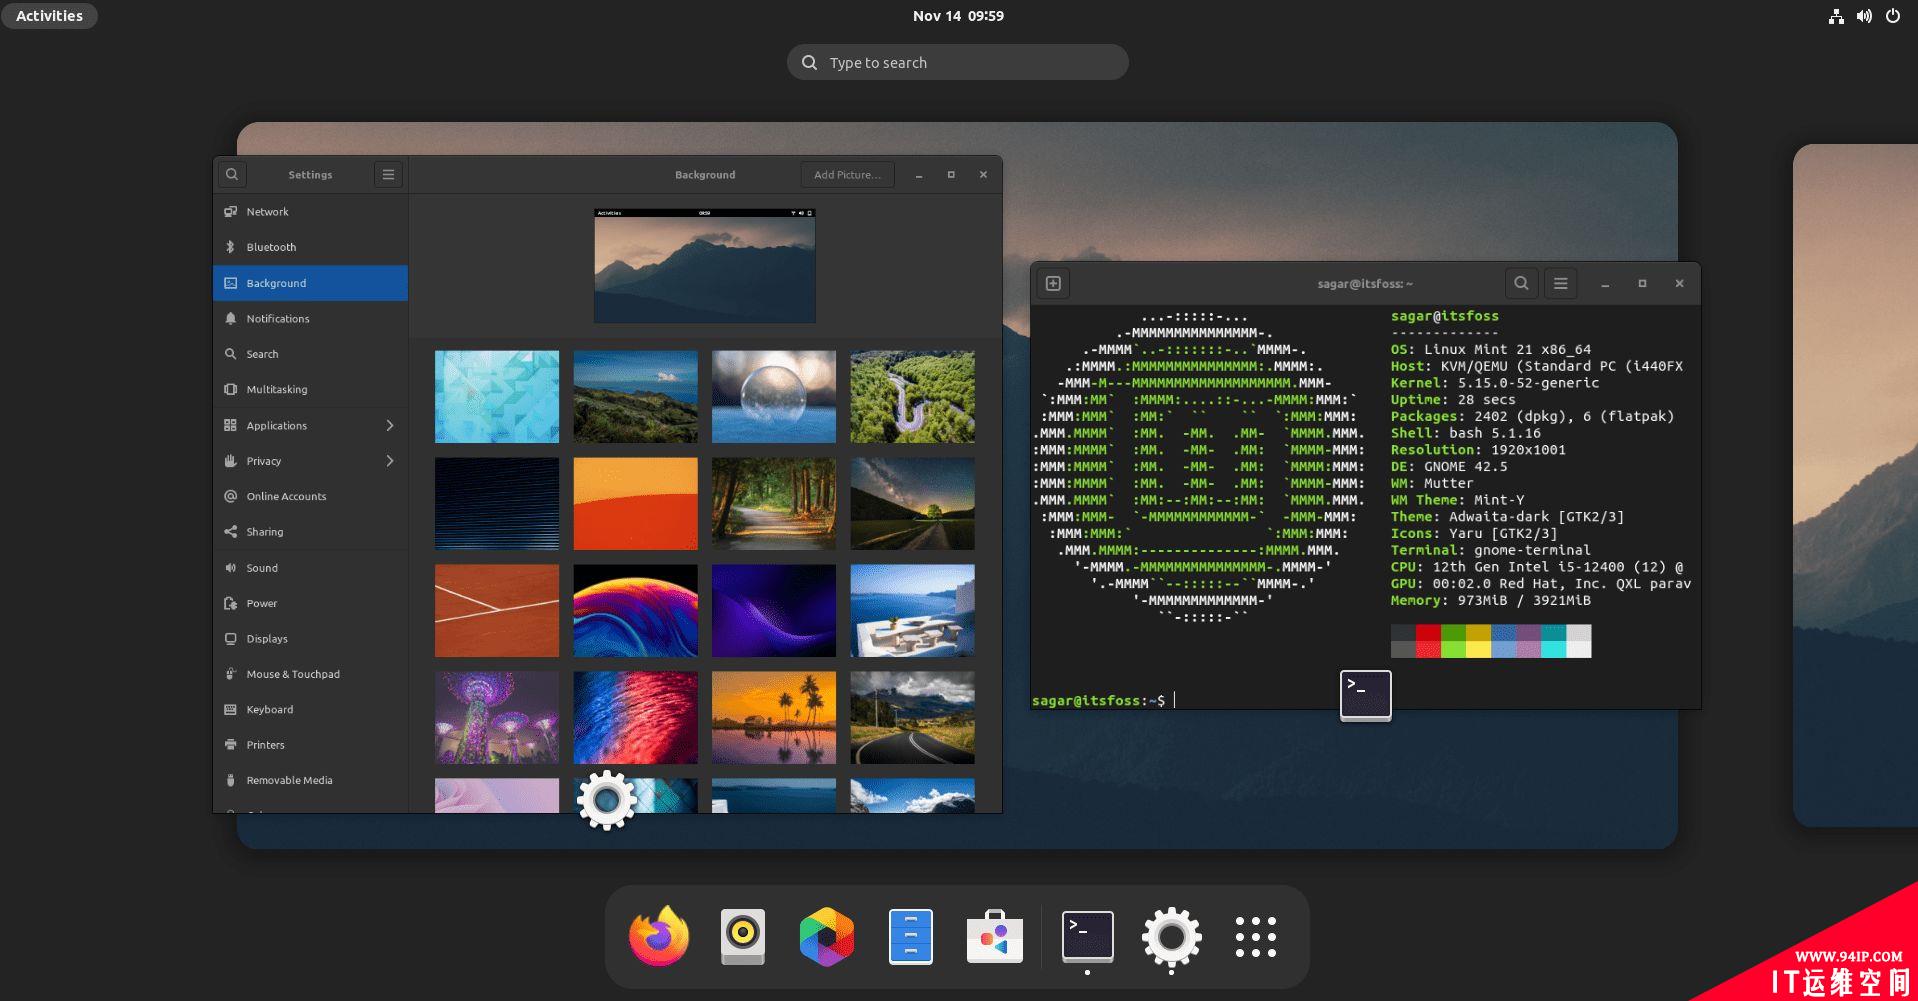Open Search settings panel
This screenshot has width=1918, height=1001.
[x=310, y=354]
